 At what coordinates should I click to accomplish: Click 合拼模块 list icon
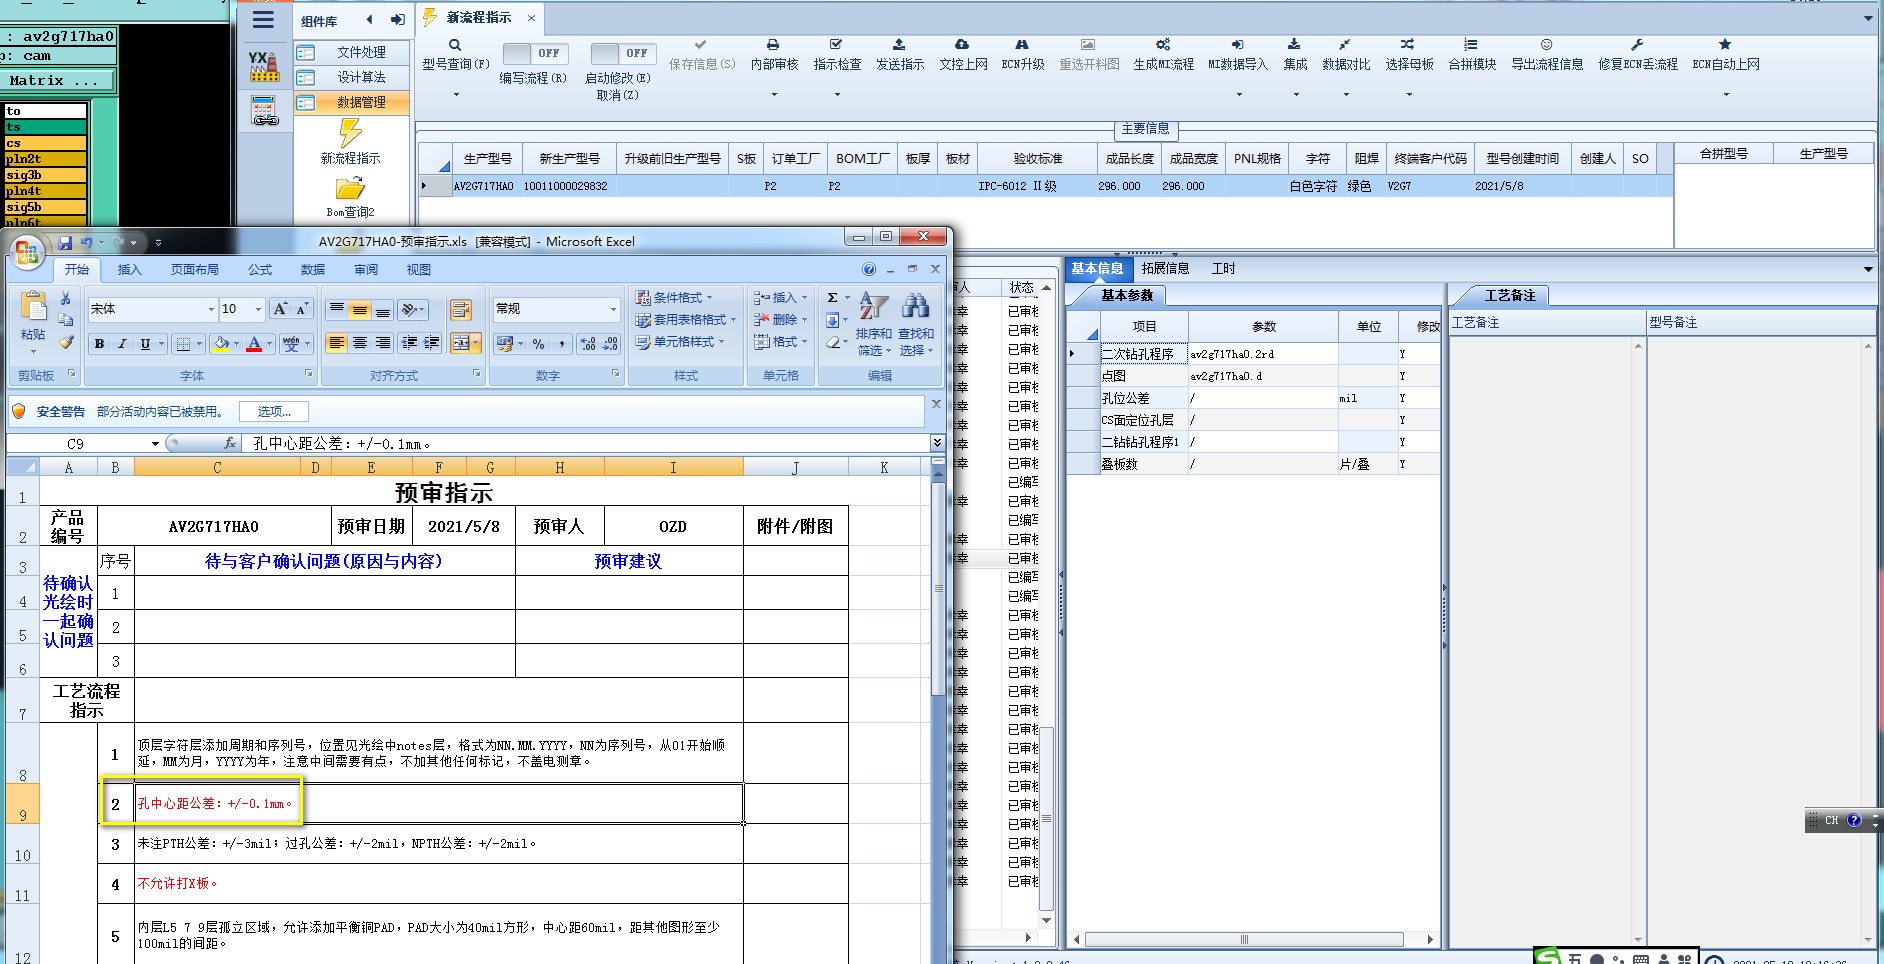(x=1471, y=45)
